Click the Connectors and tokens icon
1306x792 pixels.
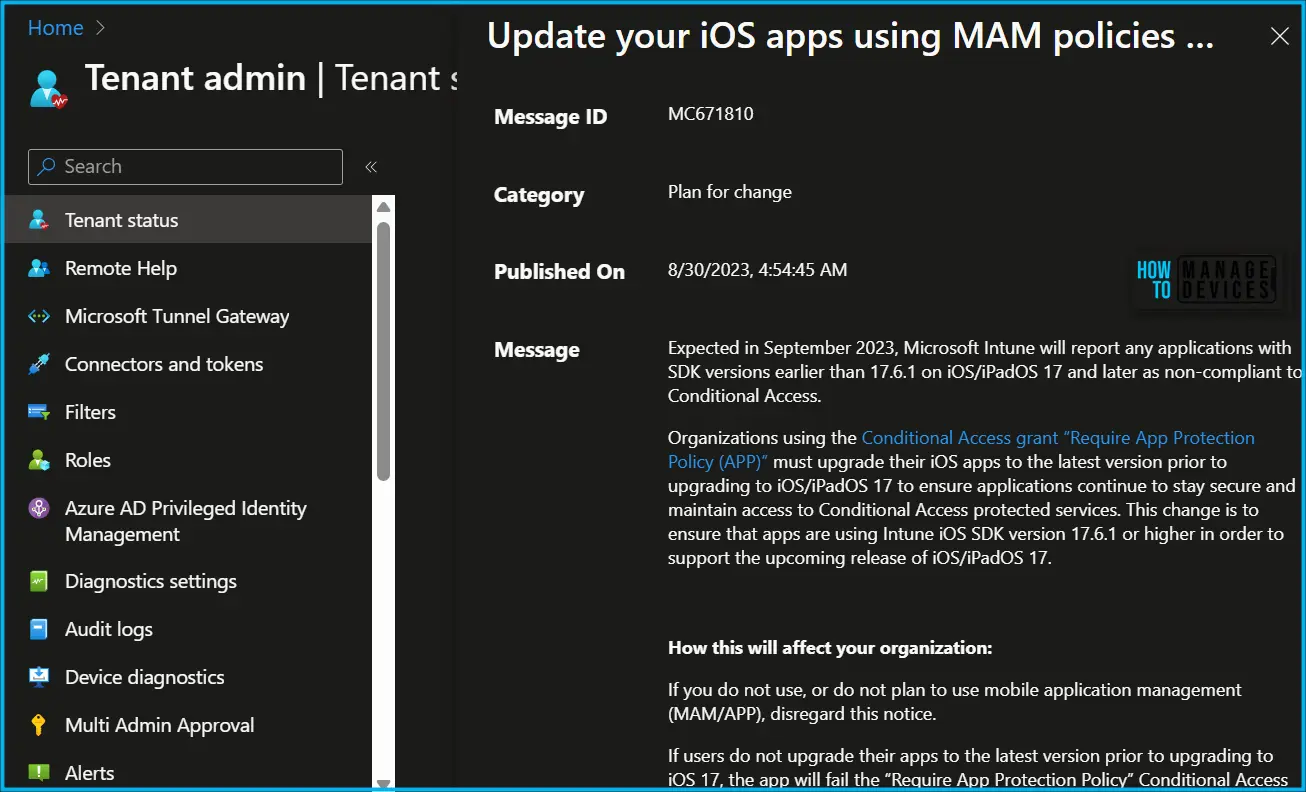[39, 364]
